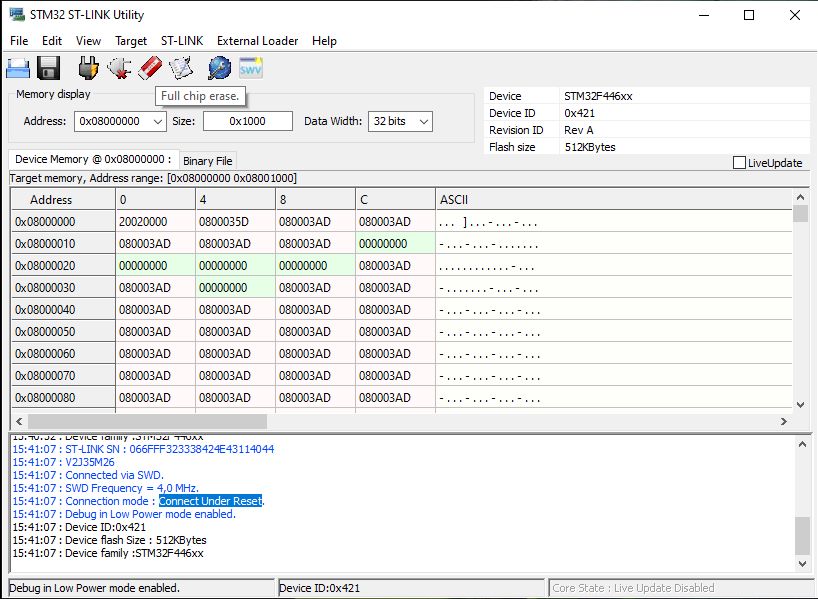Viewport: 818px width, 599px height.
Task: Click the column header labeled 8
Action: point(315,199)
